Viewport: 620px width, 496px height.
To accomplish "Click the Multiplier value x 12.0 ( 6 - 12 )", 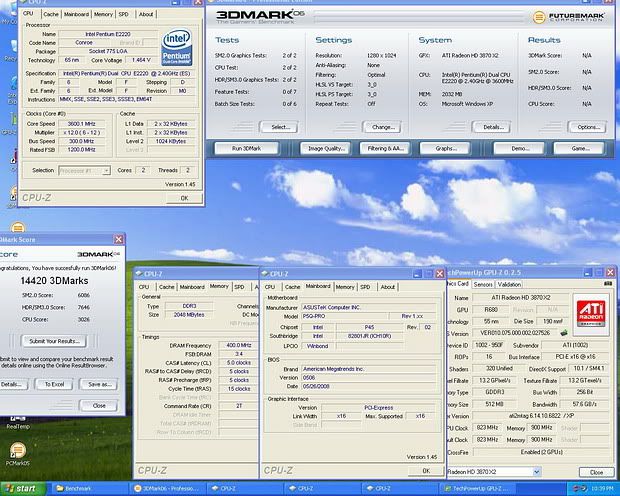I will coord(81,133).
